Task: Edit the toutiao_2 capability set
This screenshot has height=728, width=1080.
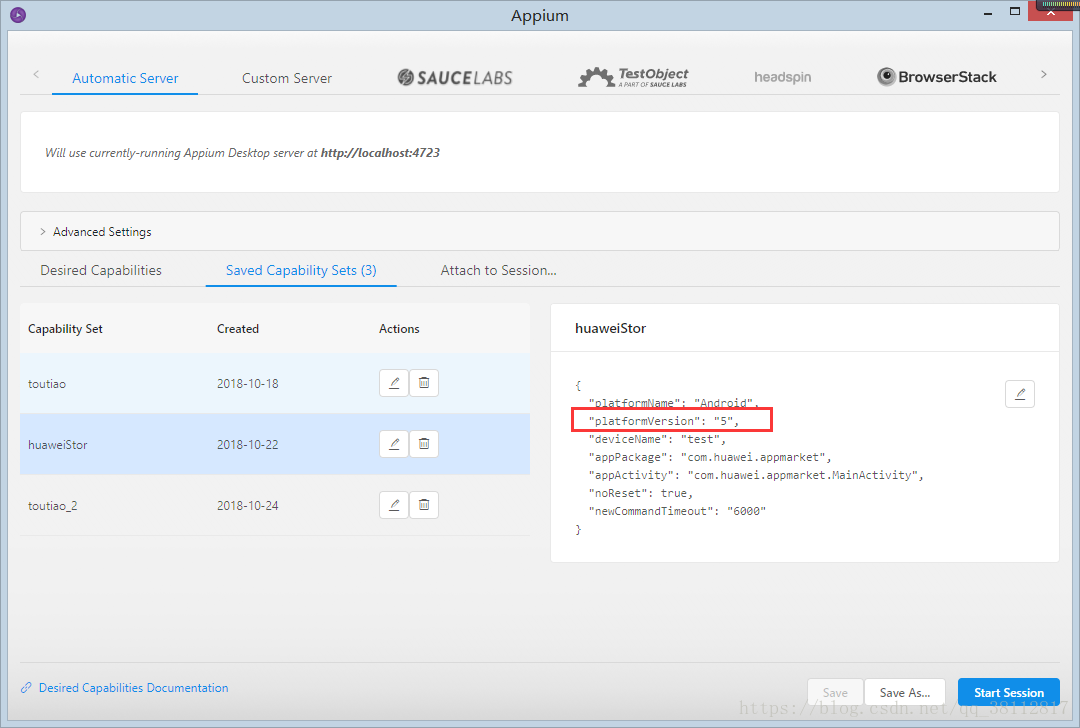Action: [x=393, y=505]
